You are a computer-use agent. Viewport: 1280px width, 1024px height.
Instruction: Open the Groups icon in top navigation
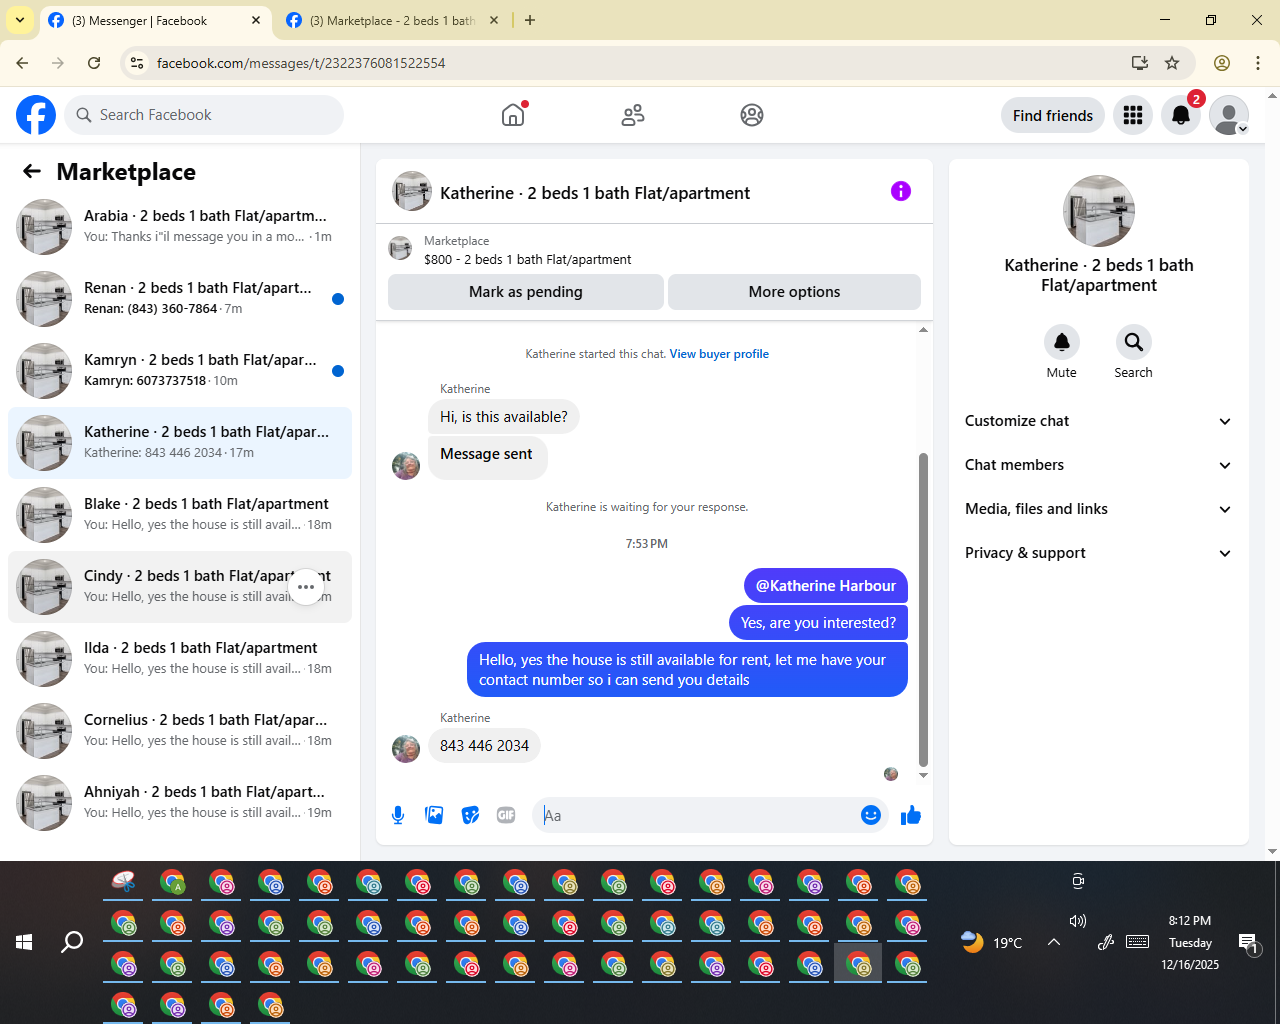752,115
